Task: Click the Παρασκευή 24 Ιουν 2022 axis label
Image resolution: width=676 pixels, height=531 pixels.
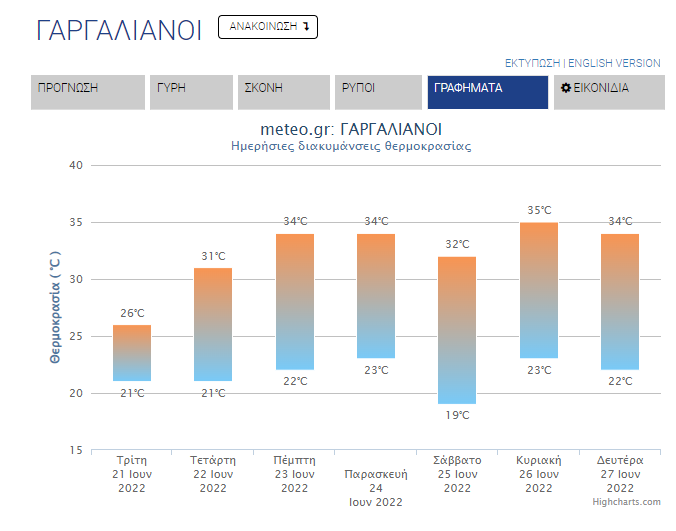Action: [x=376, y=488]
